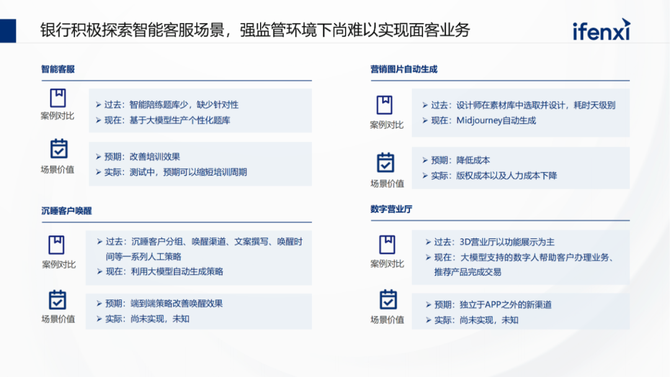The image size is (670, 377).
Task: Click the 场景价值 label under 沉睡客户唤醒
Action: click(58, 319)
